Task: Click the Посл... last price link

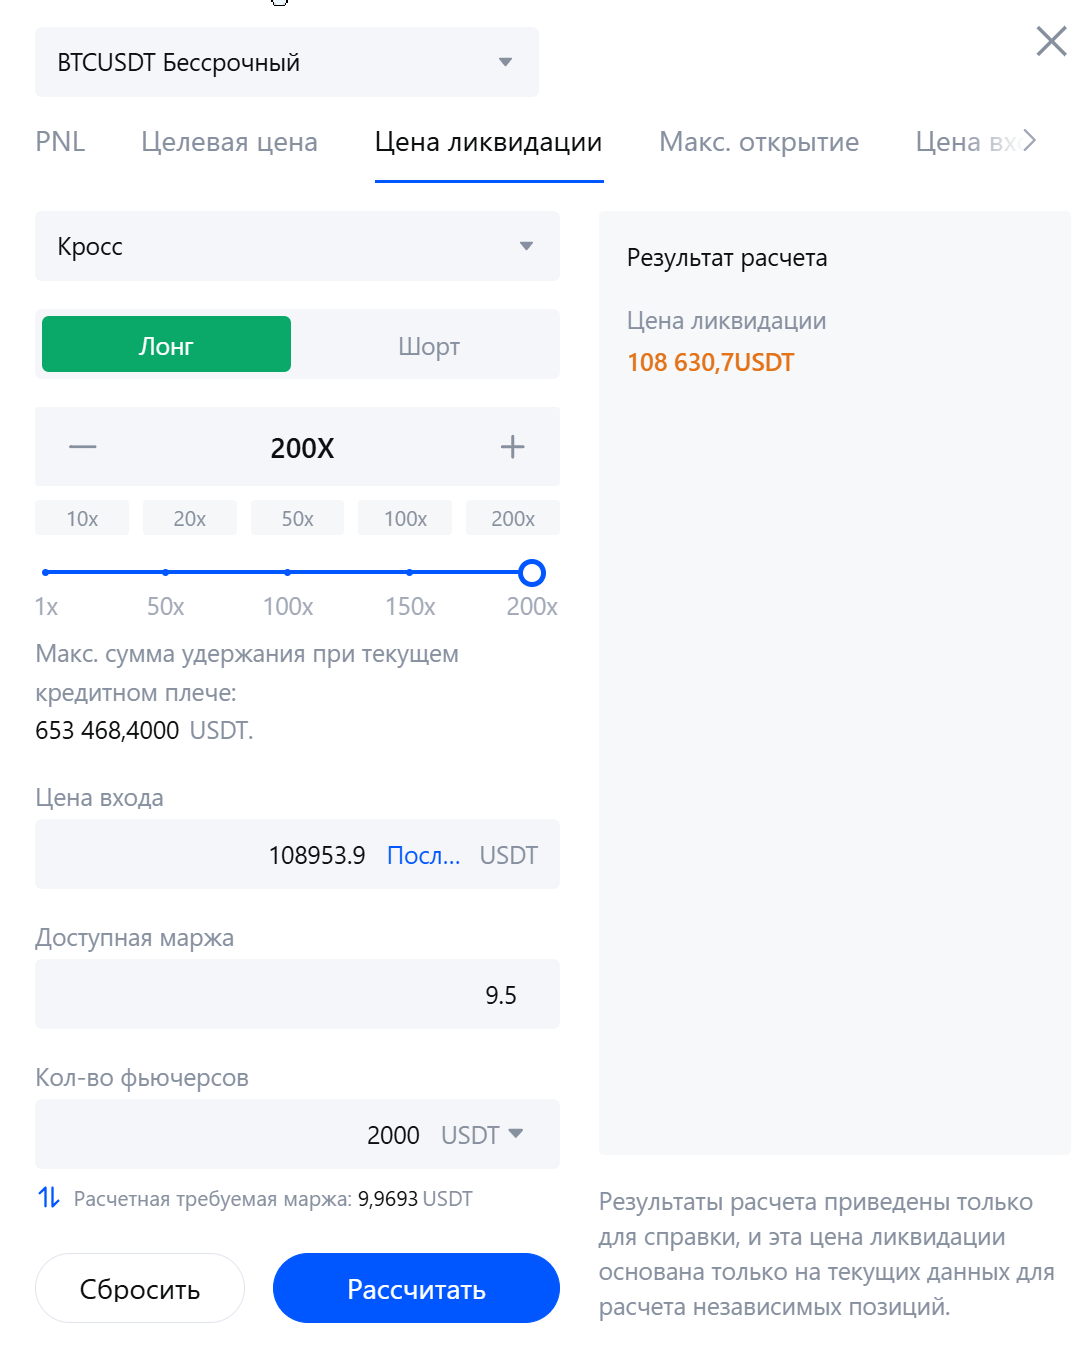Action: point(423,855)
